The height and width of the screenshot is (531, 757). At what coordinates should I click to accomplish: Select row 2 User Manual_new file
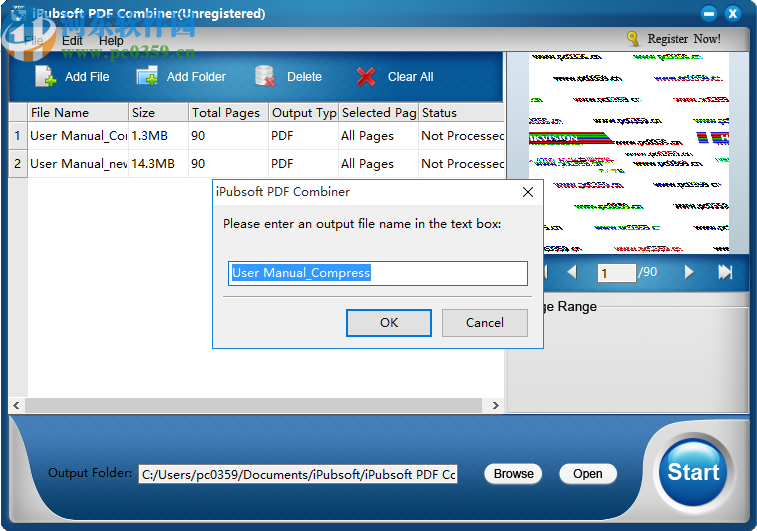78,164
